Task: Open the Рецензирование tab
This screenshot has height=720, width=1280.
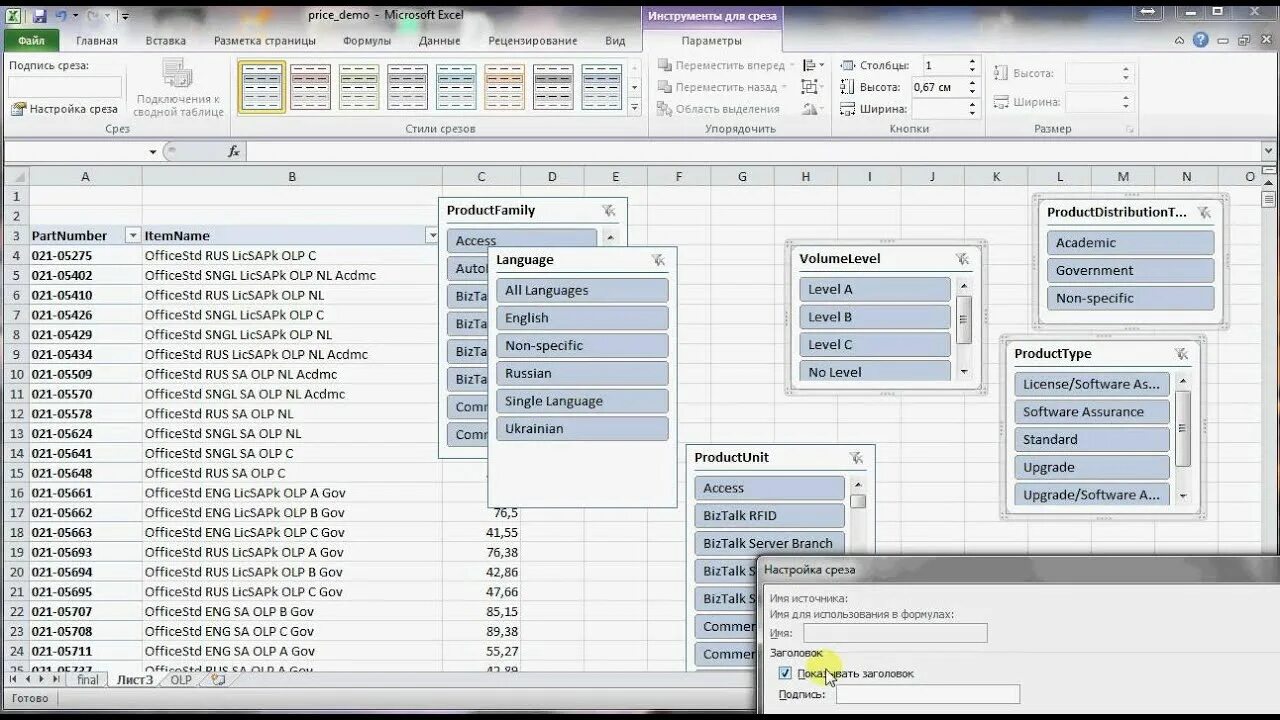Action: point(533,41)
